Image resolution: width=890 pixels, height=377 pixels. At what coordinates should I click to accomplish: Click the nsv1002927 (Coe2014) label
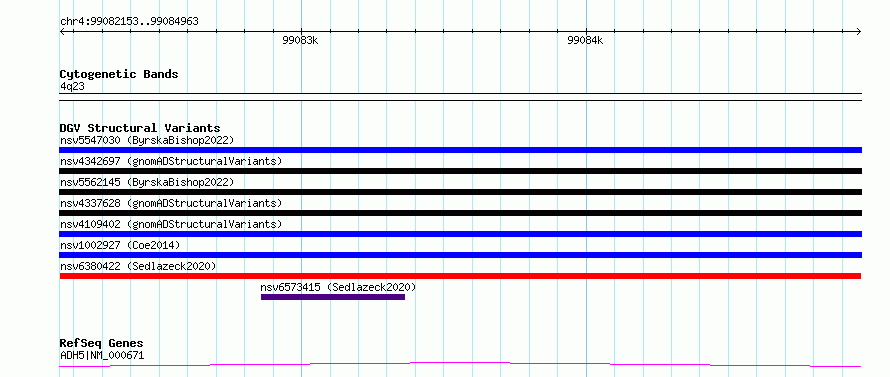pos(120,245)
